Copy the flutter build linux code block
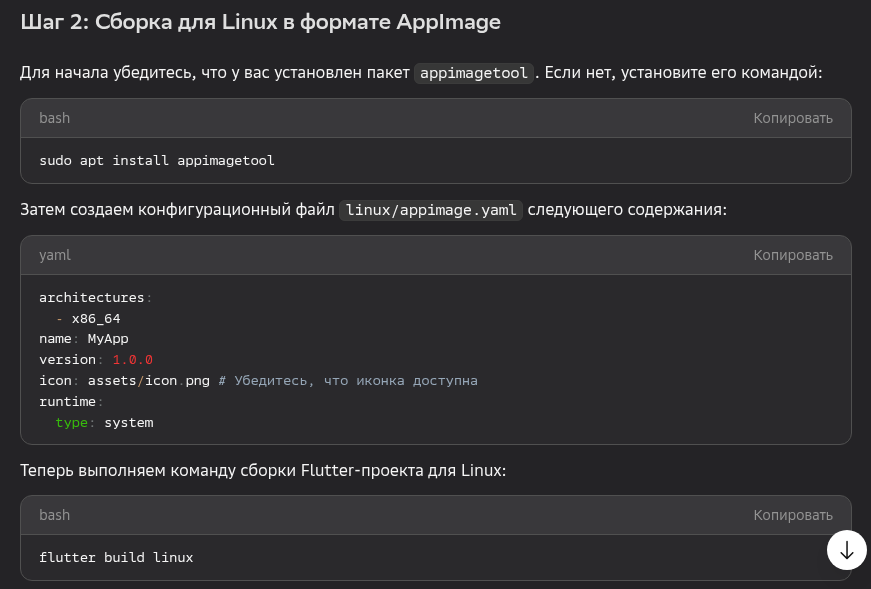 pyautogui.click(x=792, y=515)
